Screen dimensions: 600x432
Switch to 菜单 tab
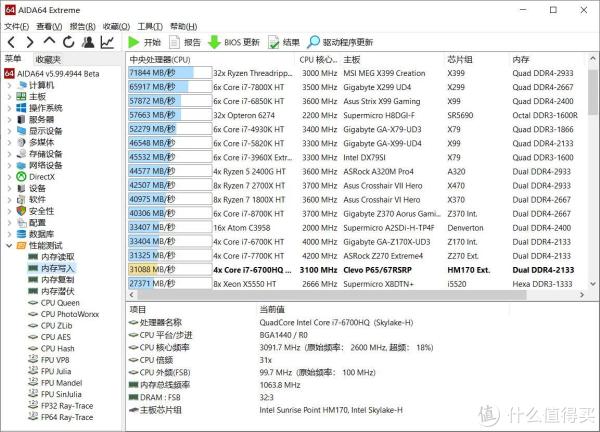(13, 59)
